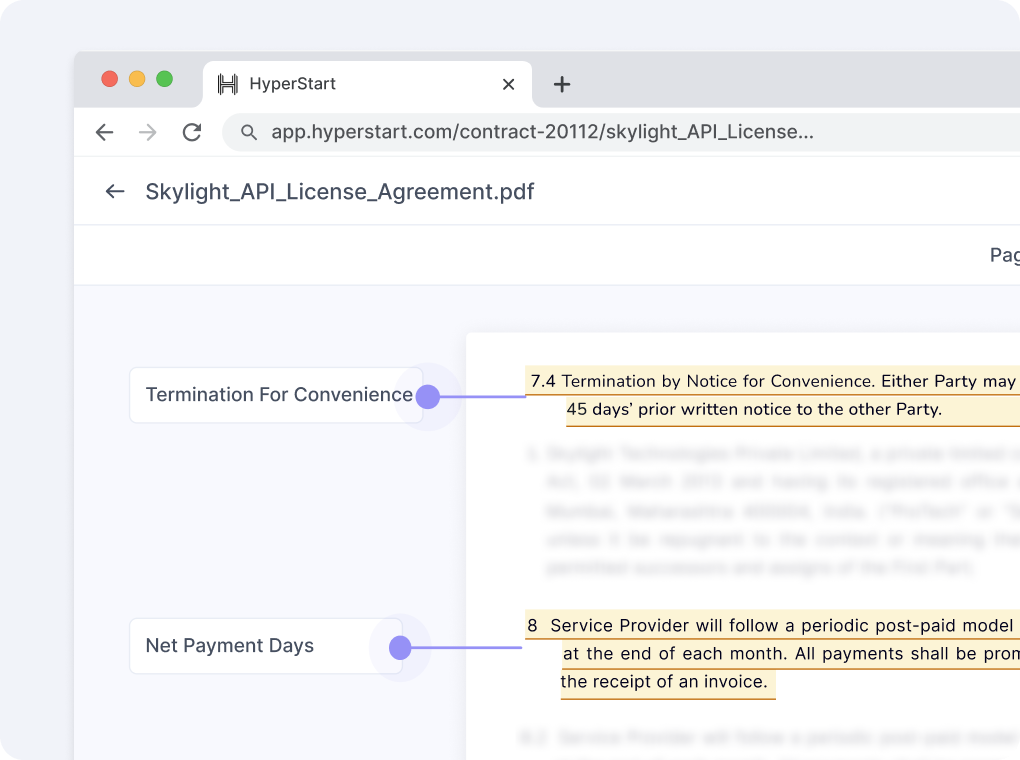Close the HyperStart browser tab
Screen dimensions: 1020x760
[x=508, y=85]
